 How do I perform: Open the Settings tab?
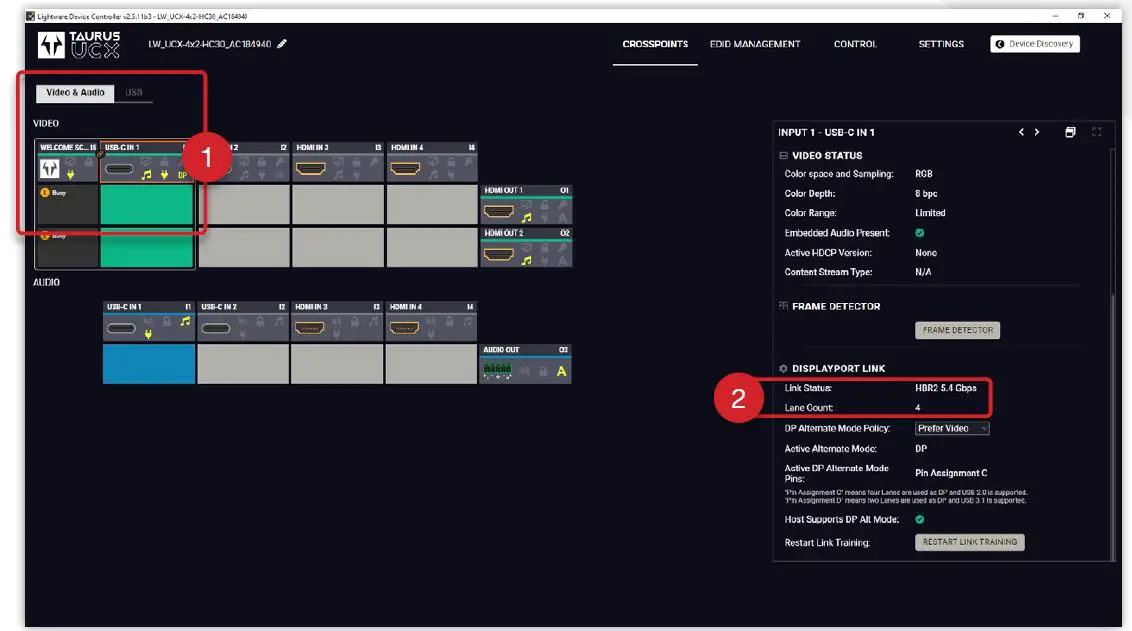(941, 44)
